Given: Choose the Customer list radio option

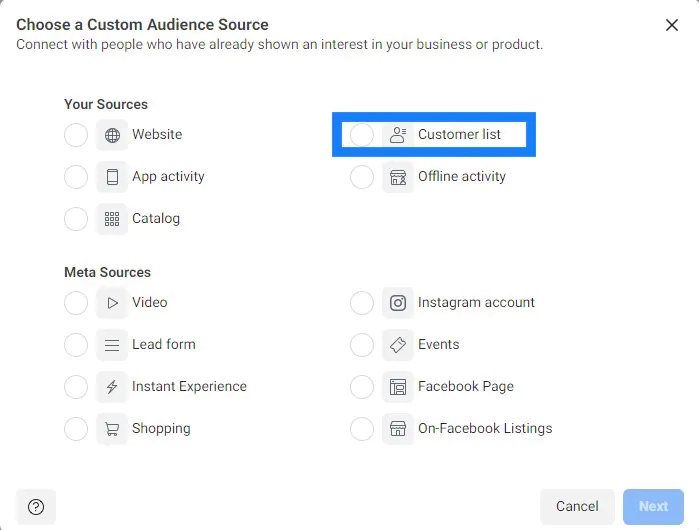Looking at the screenshot, I should pyautogui.click(x=362, y=135).
